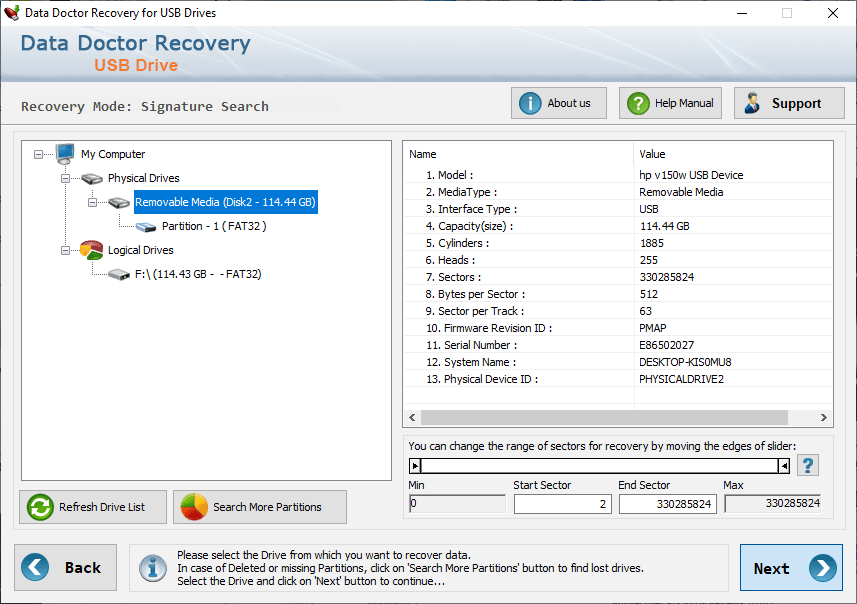Viewport: 857px width, 604px height.
Task: Click the sector range slider track
Action: (600, 466)
